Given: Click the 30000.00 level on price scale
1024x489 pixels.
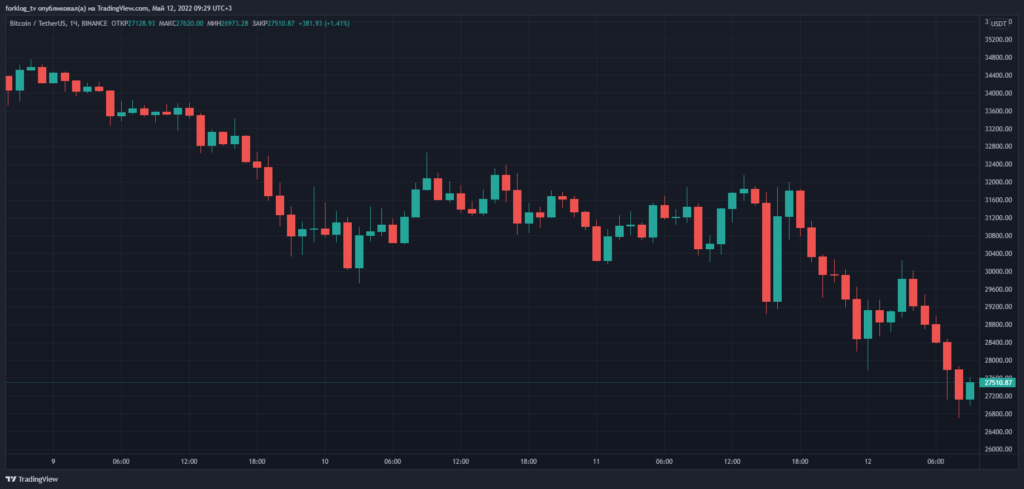Looking at the screenshot, I should [997, 271].
